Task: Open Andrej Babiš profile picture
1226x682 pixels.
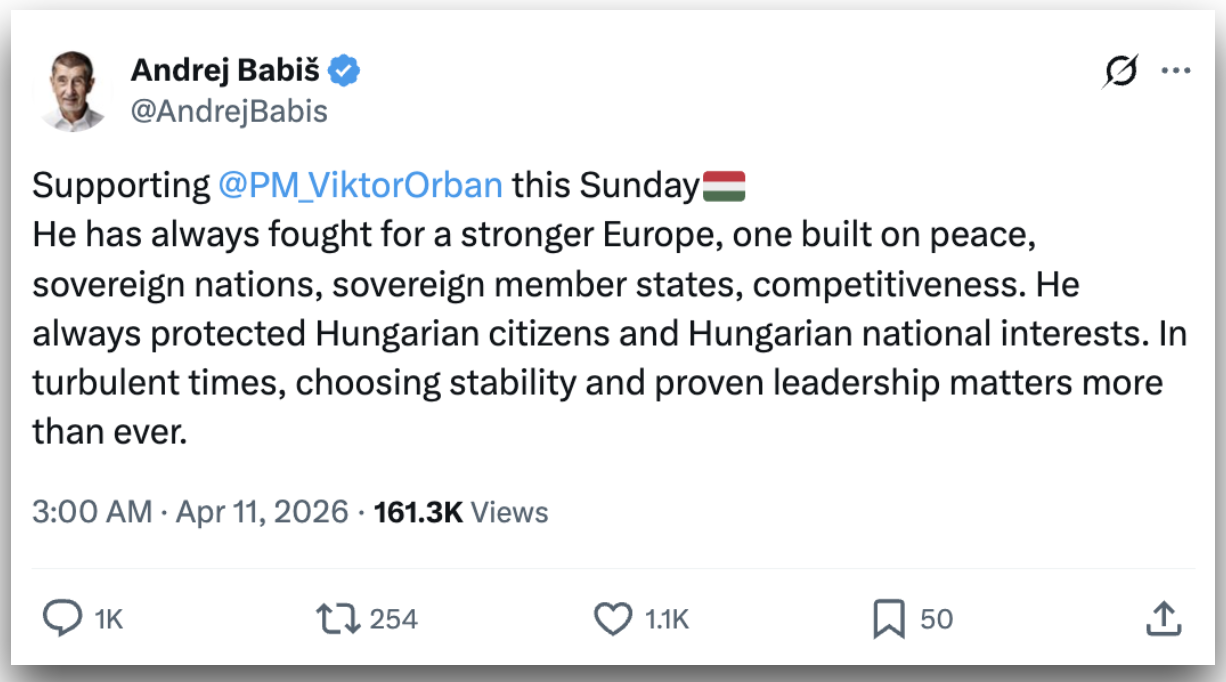Action: click(73, 90)
